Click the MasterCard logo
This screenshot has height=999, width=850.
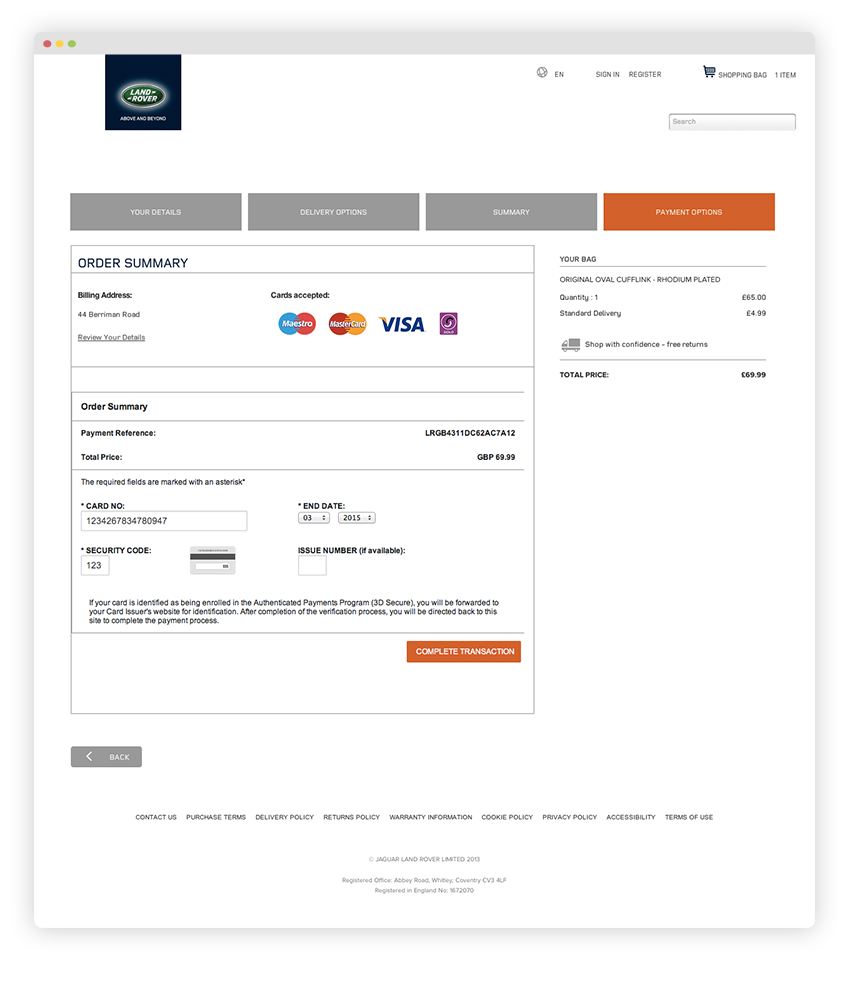[x=347, y=324]
